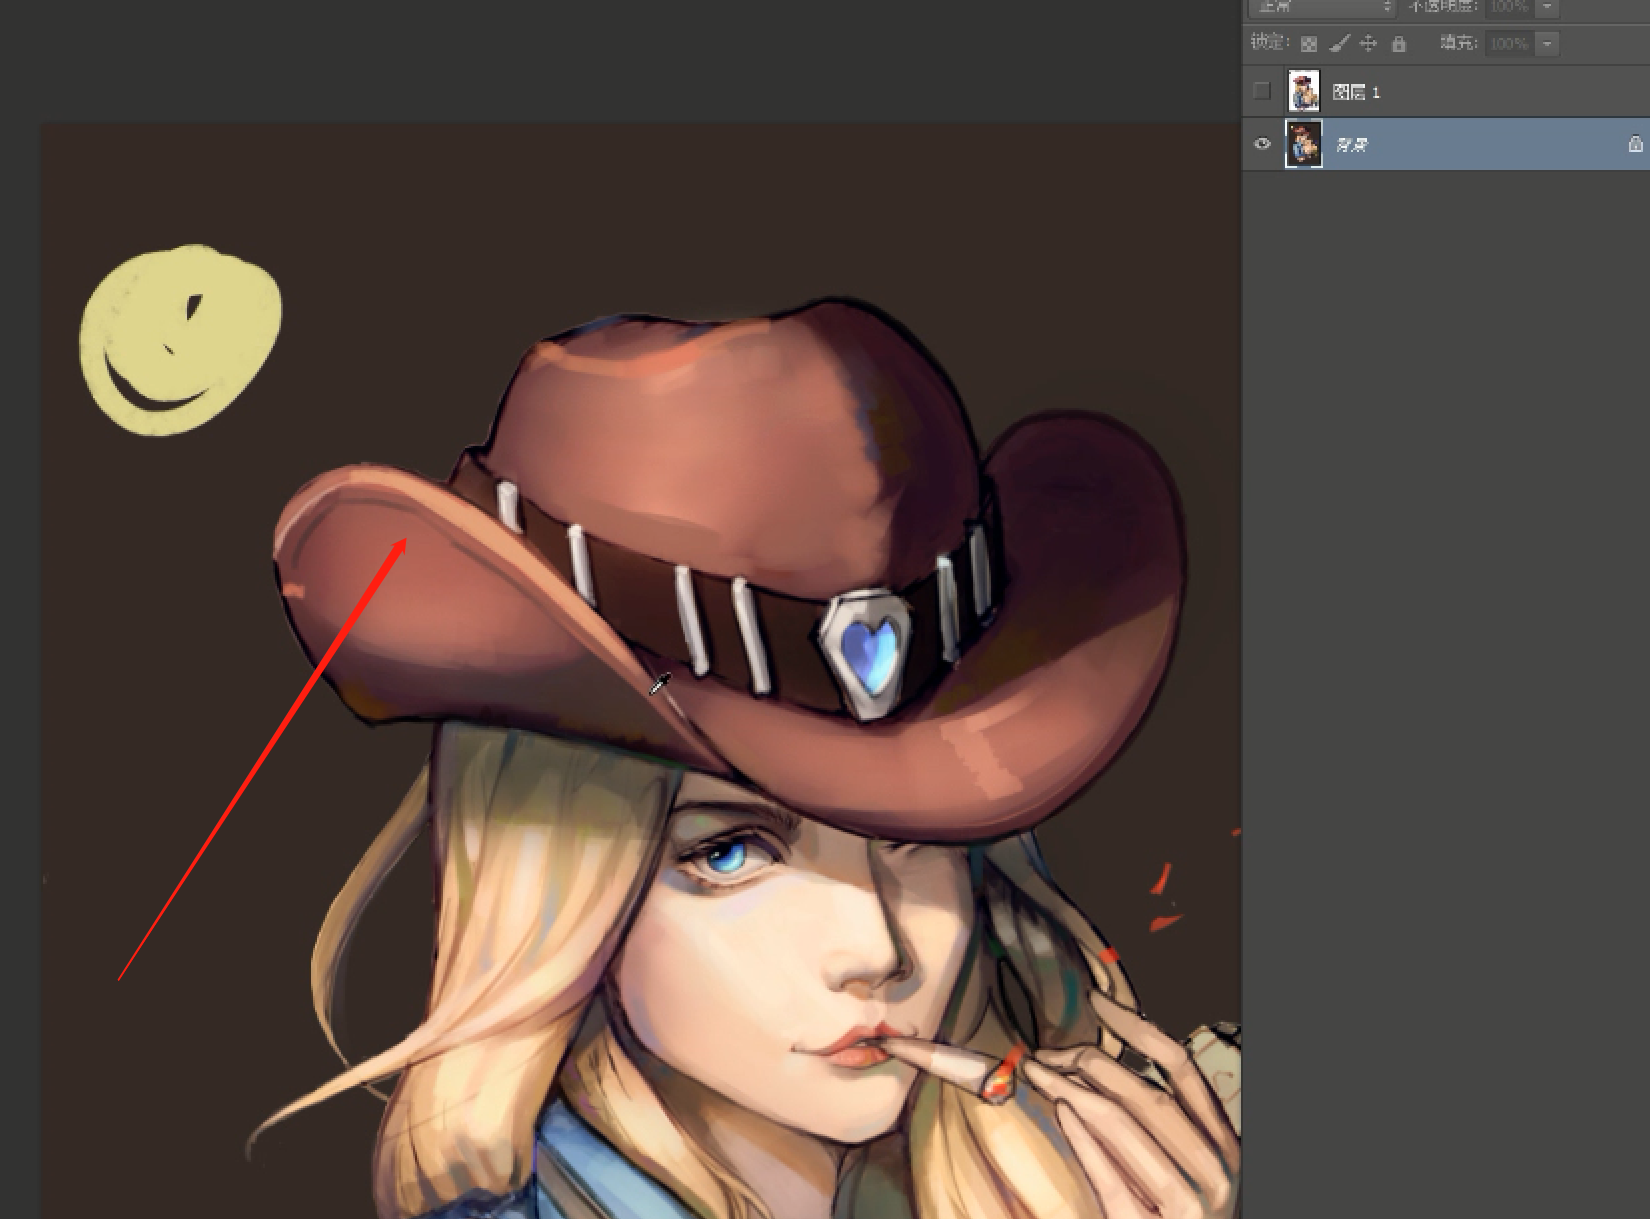
Task: Open the blend mode dropdown
Action: click(1321, 7)
